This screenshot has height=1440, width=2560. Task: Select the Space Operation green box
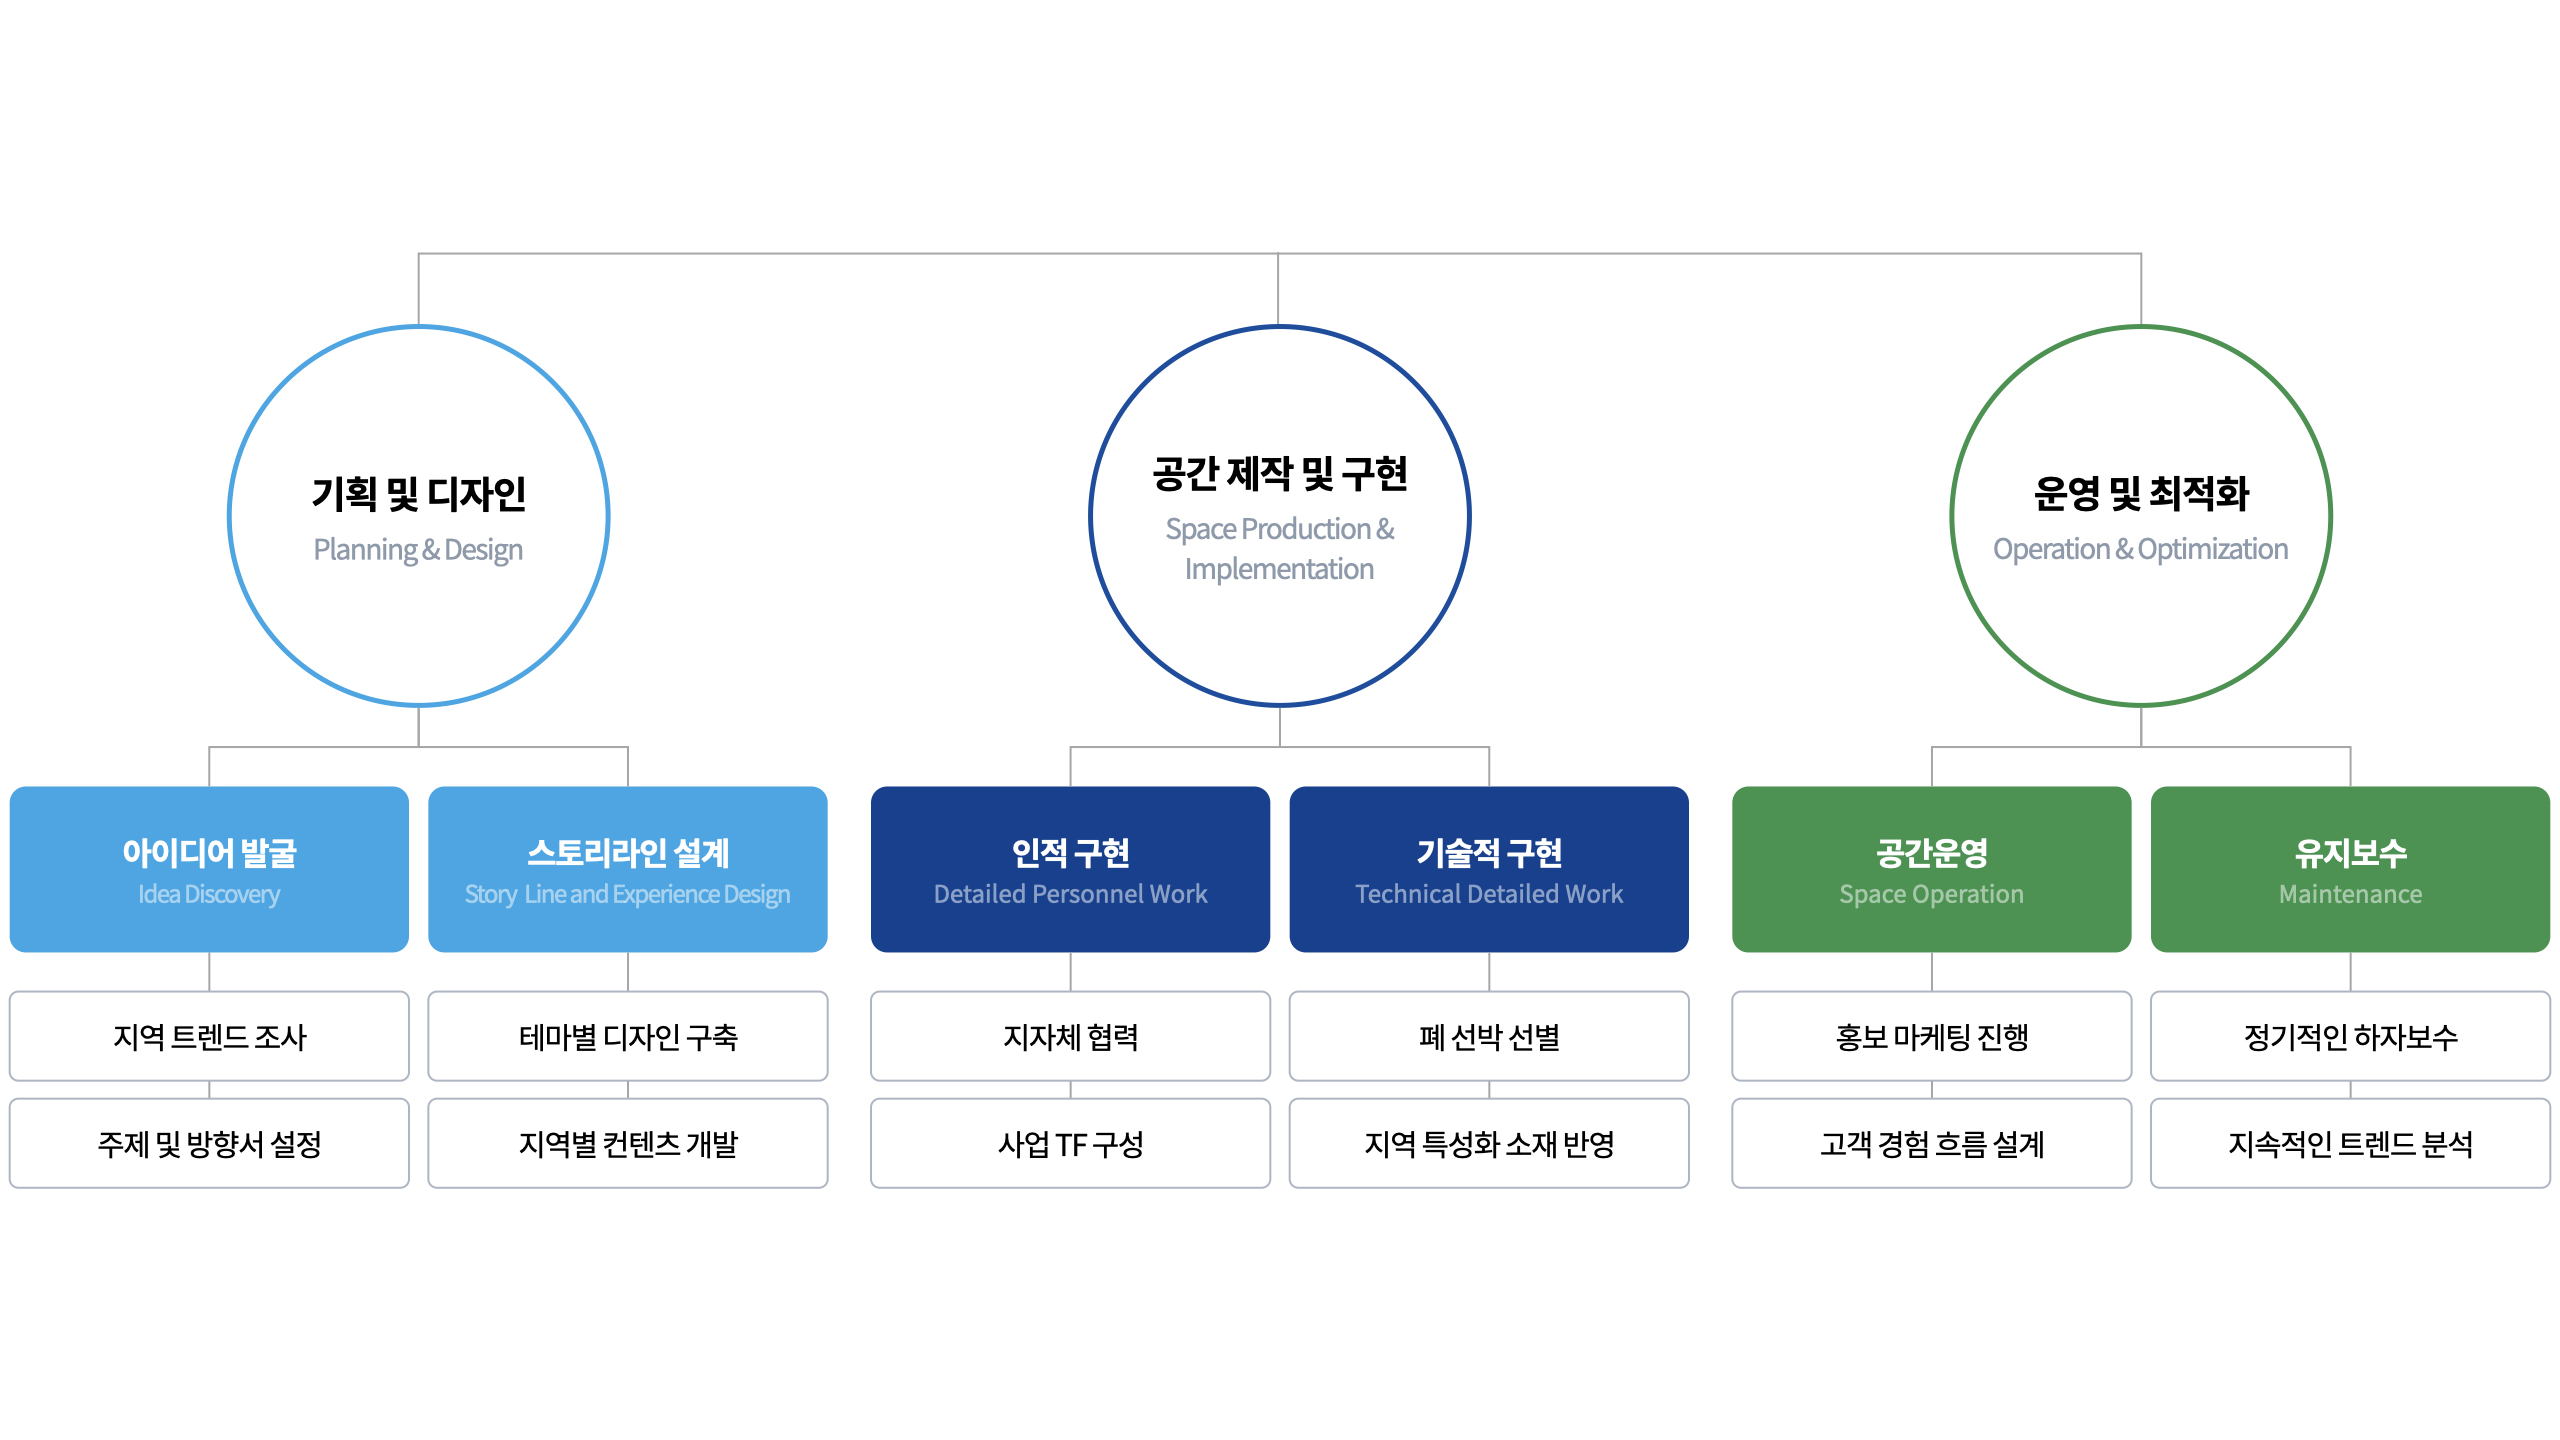click(x=1931, y=869)
